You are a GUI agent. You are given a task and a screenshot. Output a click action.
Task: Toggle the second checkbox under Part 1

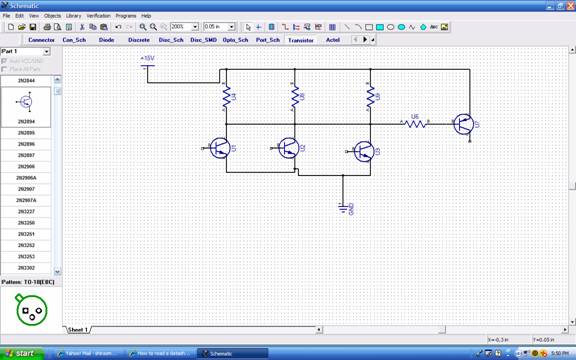click(x=4, y=69)
